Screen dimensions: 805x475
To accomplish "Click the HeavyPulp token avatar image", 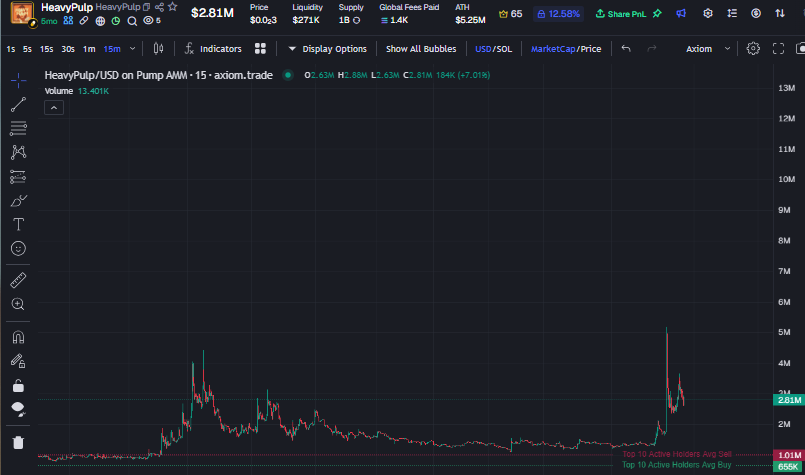I will coord(22,13).
